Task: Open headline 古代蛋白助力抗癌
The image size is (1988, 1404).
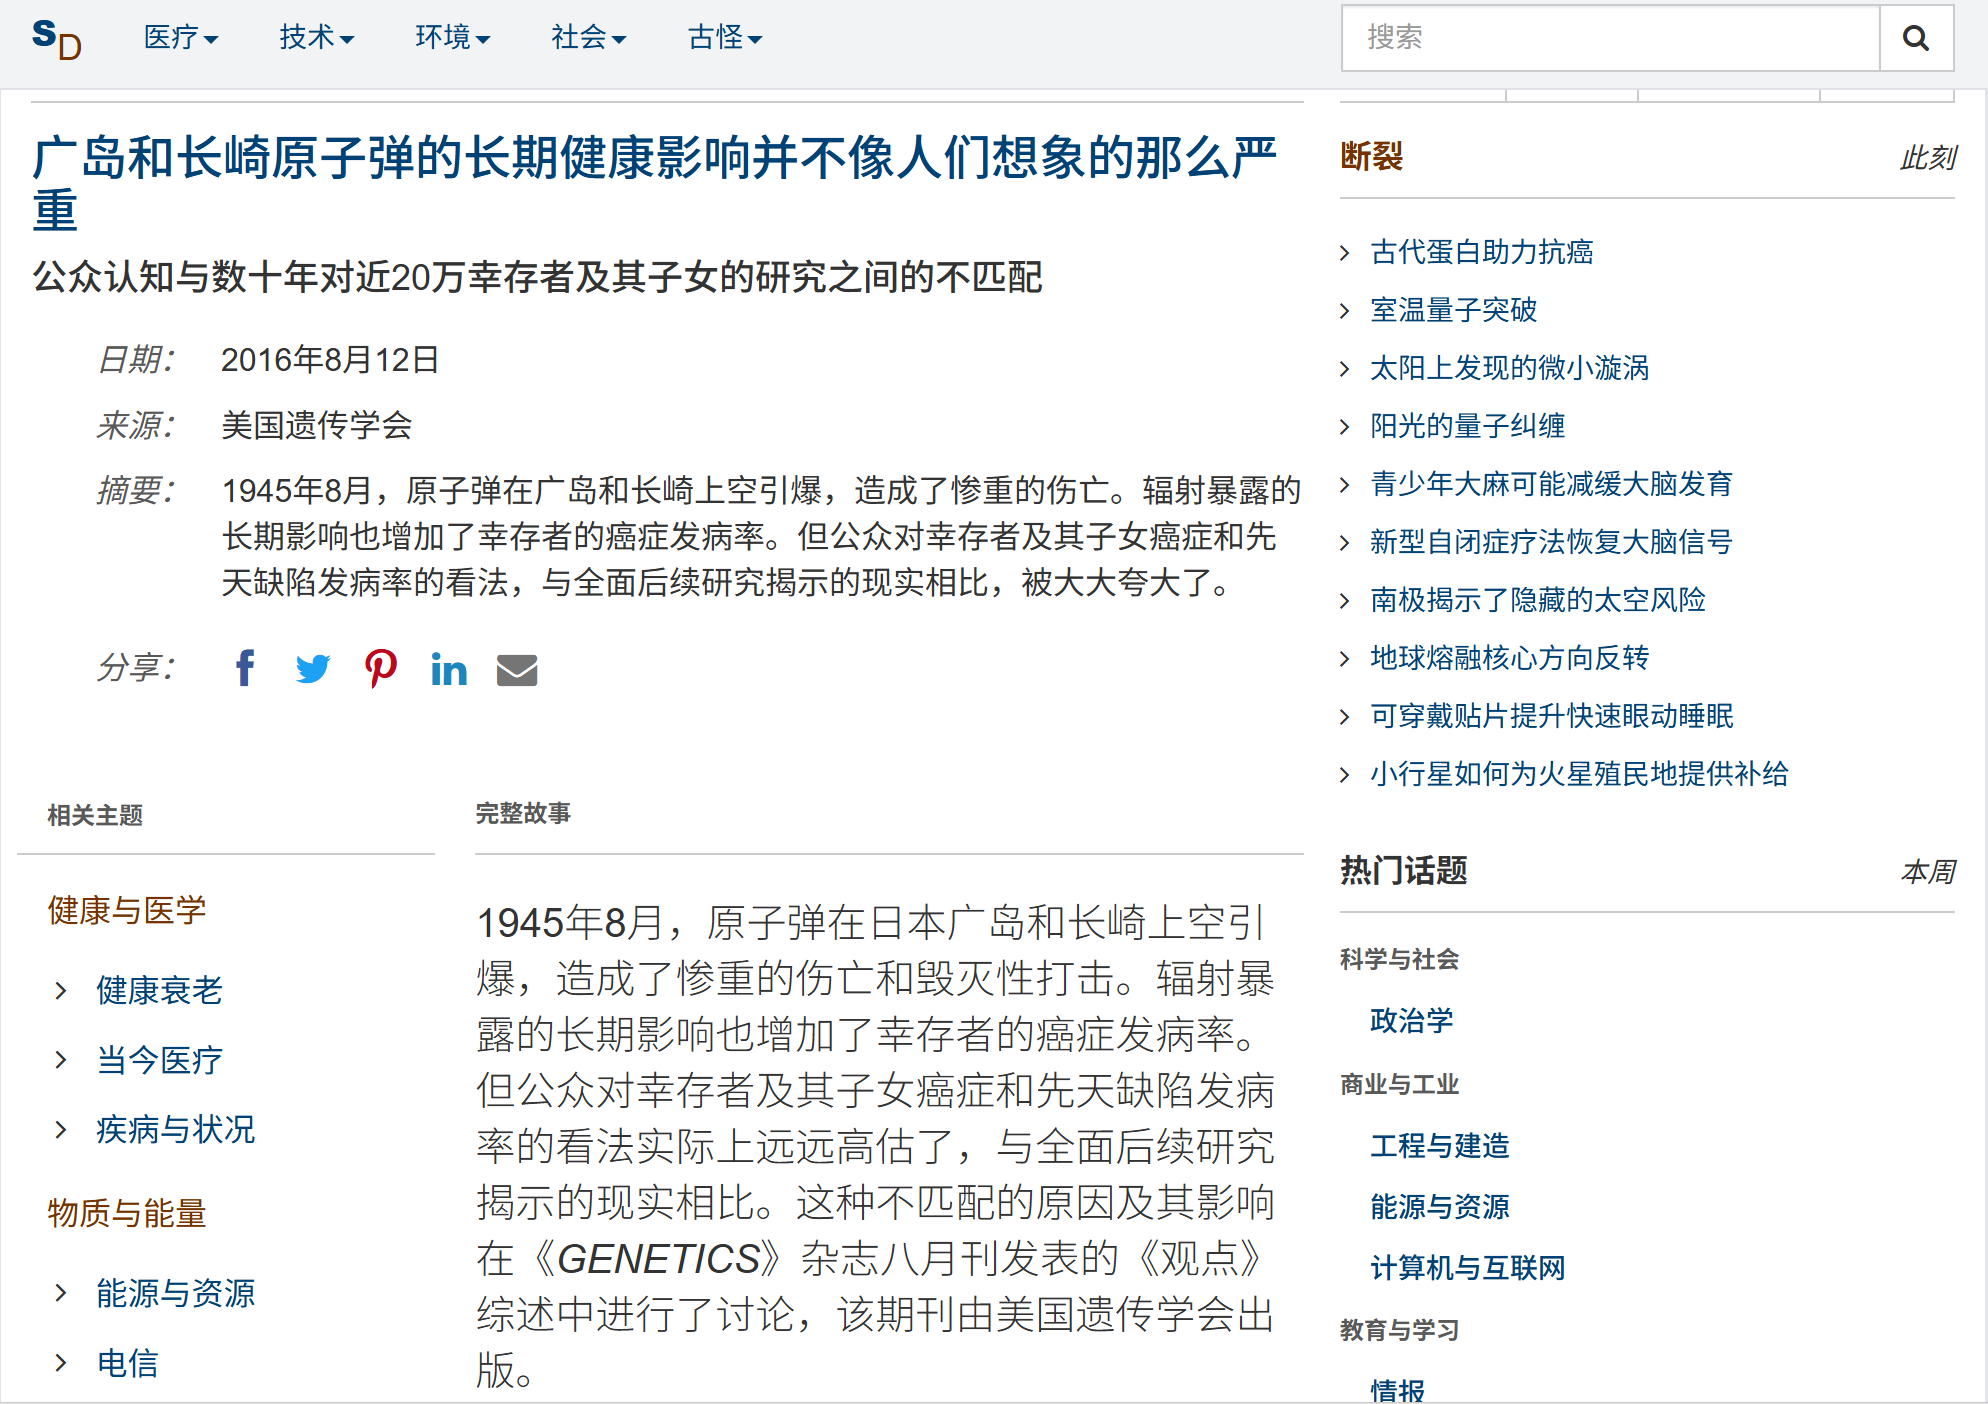Action: point(1481,252)
